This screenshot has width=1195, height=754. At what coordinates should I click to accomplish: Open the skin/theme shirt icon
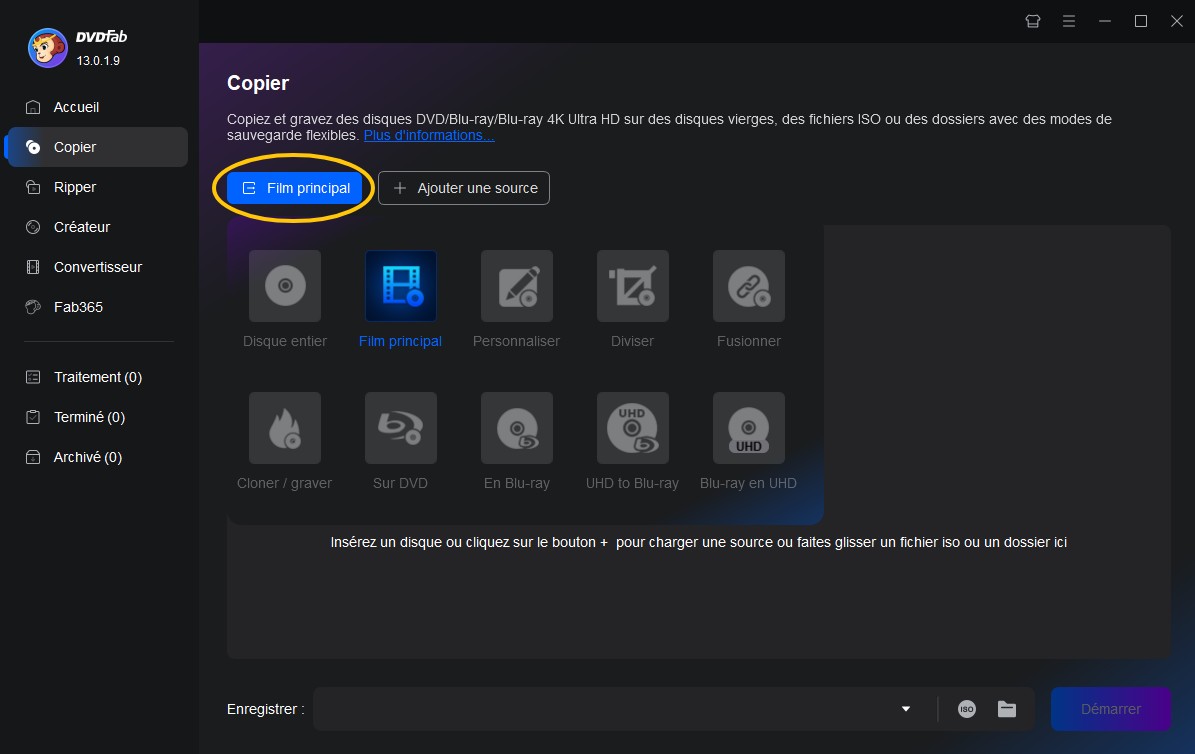[x=1033, y=21]
